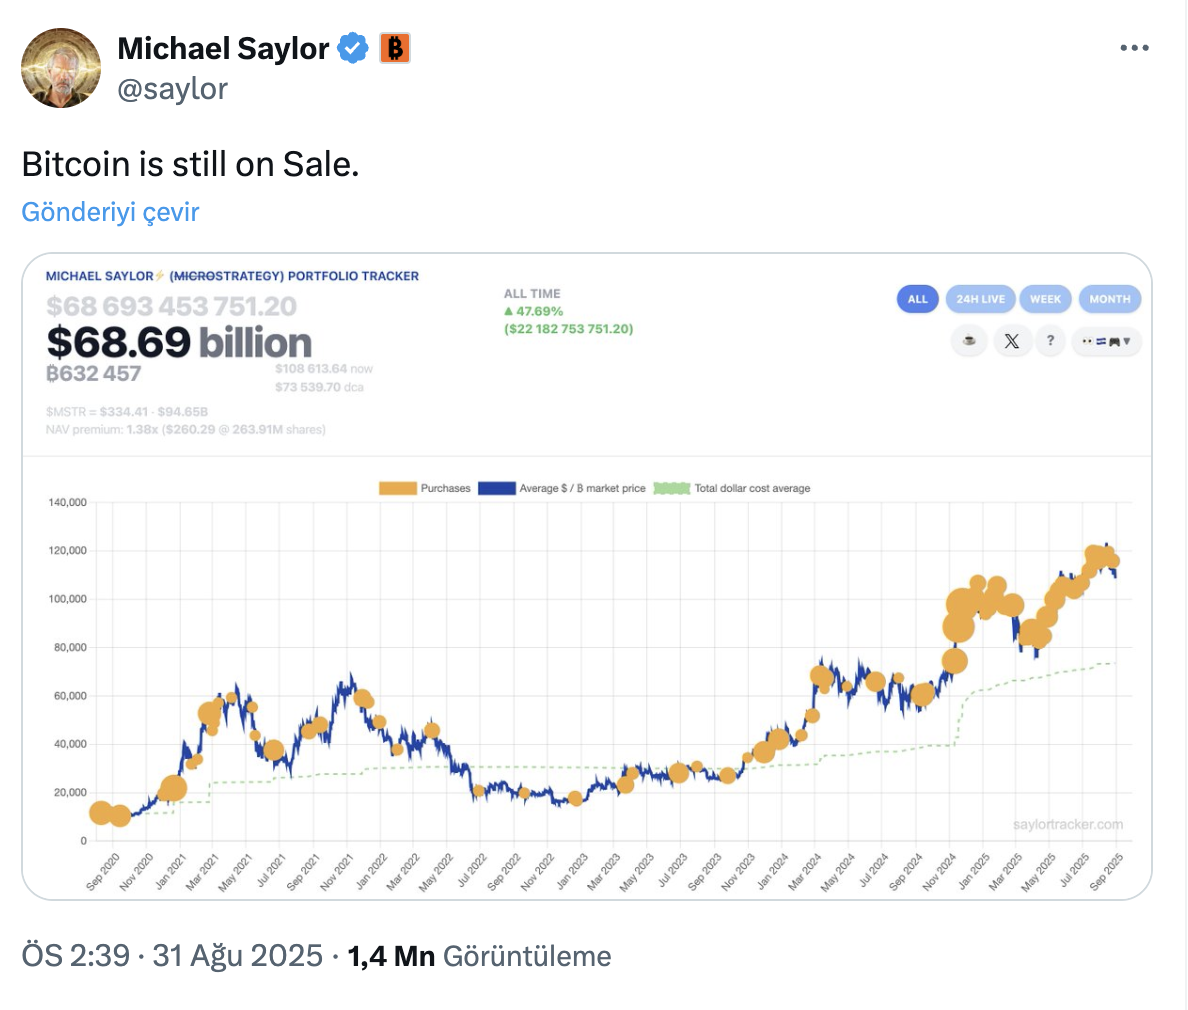The image size is (1188, 1010).
Task: Toggle the blue Average market price legend
Action: coord(497,488)
